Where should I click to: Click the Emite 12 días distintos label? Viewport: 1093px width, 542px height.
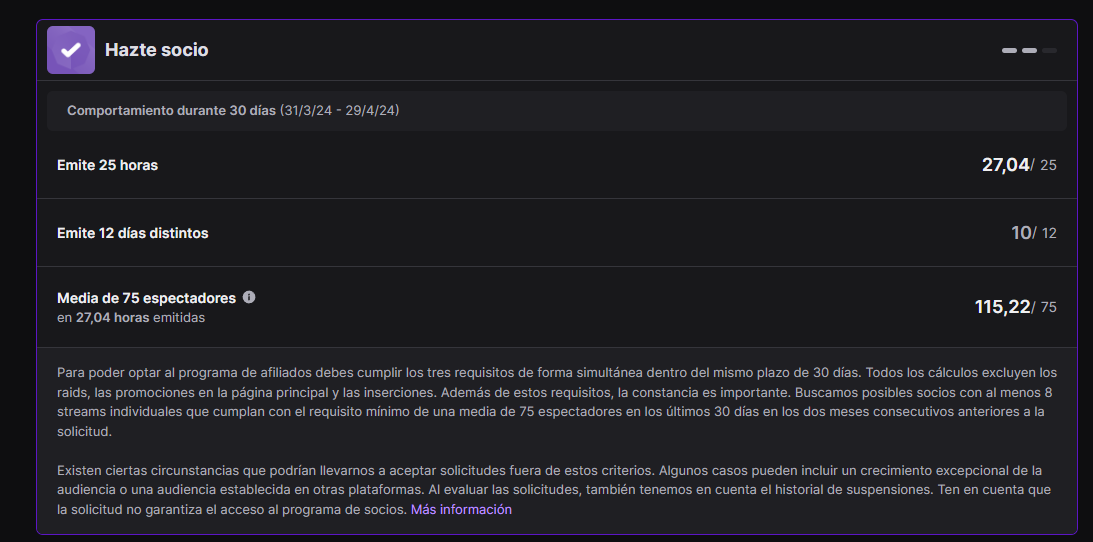pos(132,233)
